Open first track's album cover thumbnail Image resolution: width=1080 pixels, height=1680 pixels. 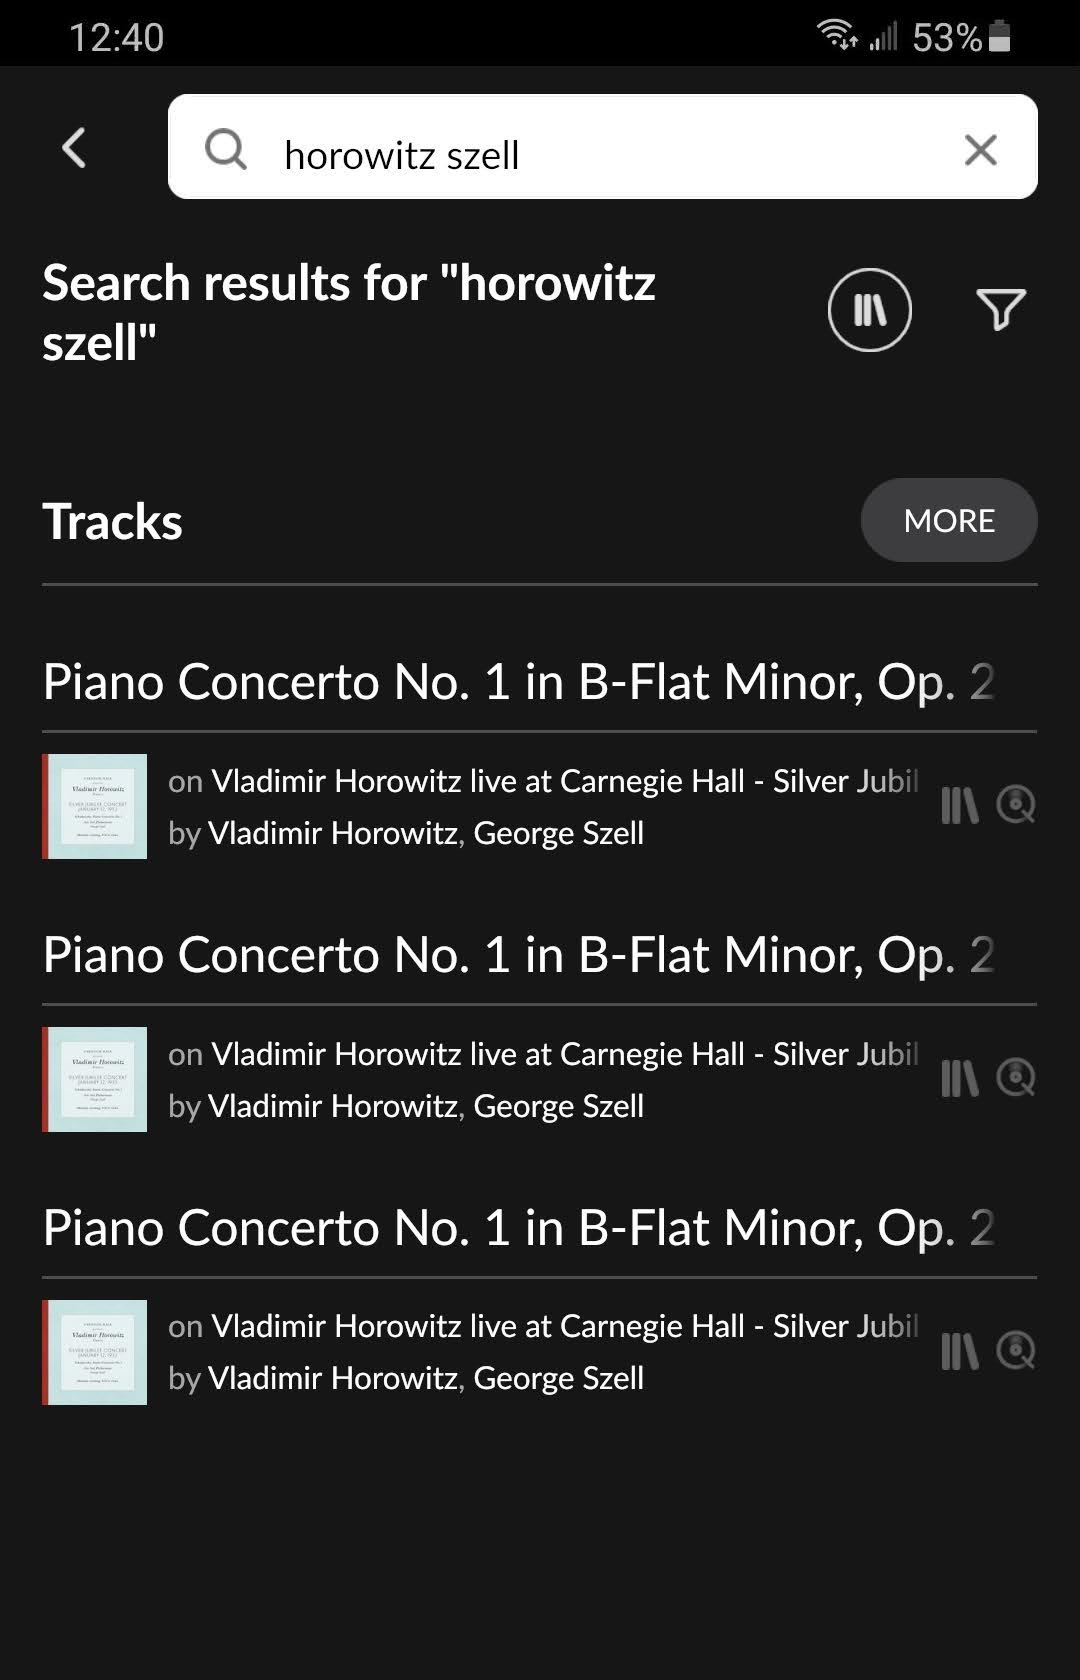pyautogui.click(x=95, y=806)
